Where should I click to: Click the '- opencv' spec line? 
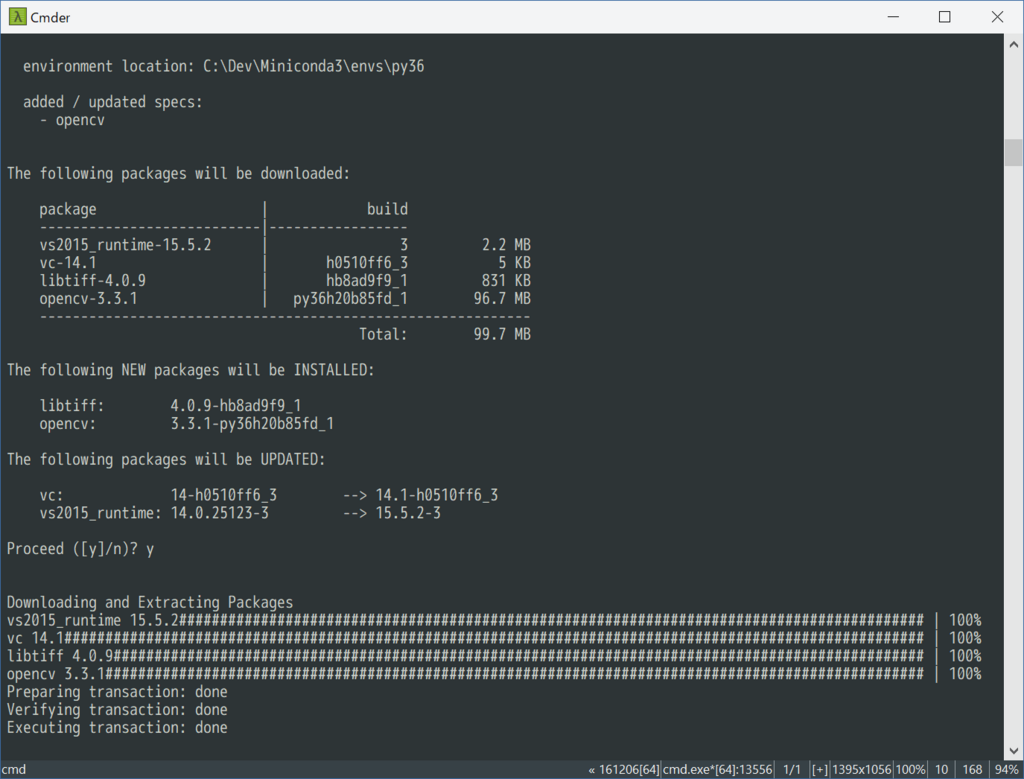click(72, 120)
